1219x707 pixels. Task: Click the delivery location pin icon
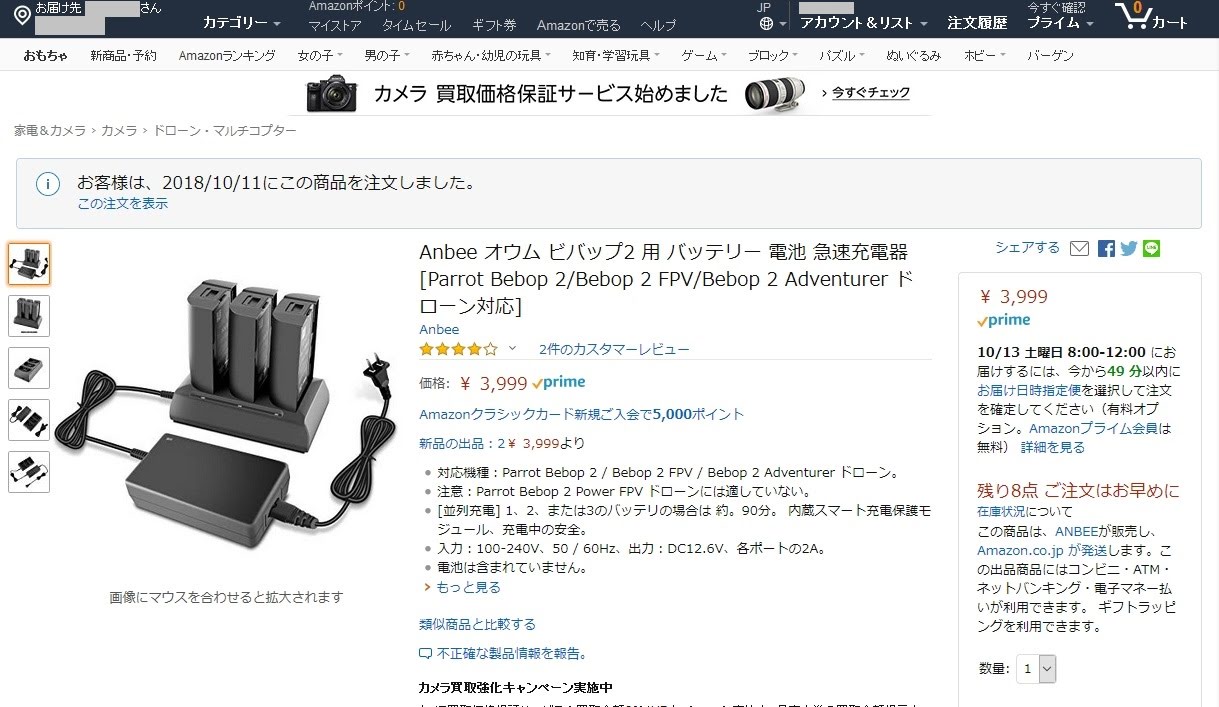[x=21, y=15]
